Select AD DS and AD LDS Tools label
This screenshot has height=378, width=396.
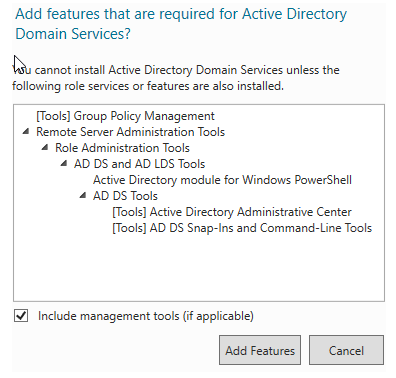(x=139, y=164)
